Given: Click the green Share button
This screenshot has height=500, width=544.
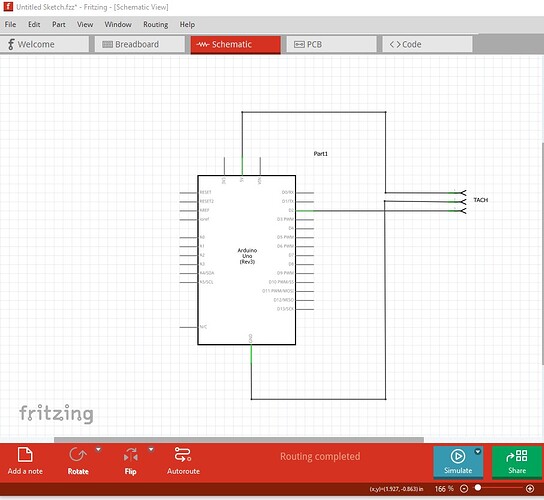Looking at the screenshot, I should 517,461.
